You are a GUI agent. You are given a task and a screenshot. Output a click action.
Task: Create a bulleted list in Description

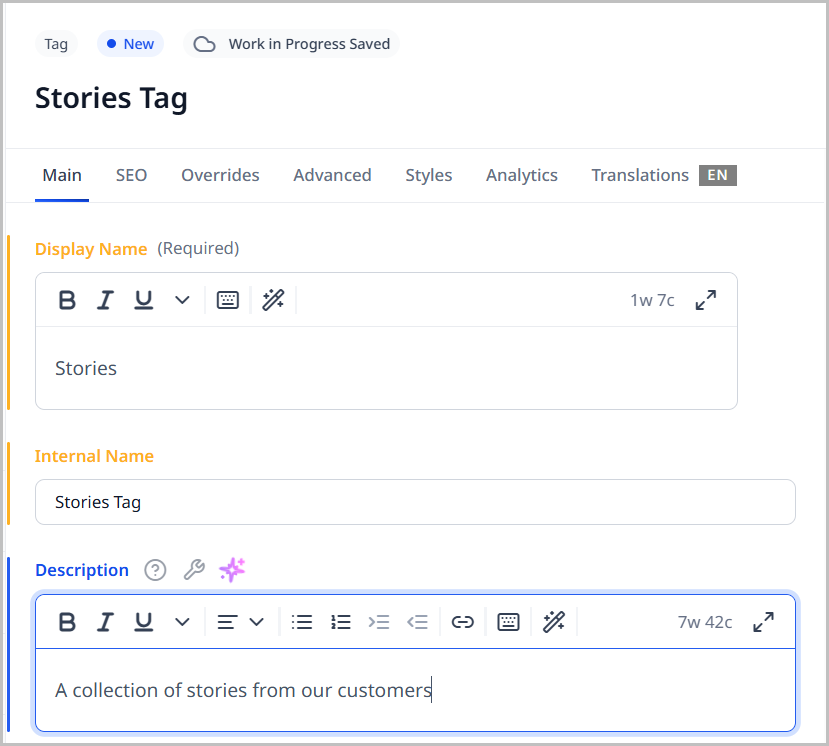(x=302, y=622)
